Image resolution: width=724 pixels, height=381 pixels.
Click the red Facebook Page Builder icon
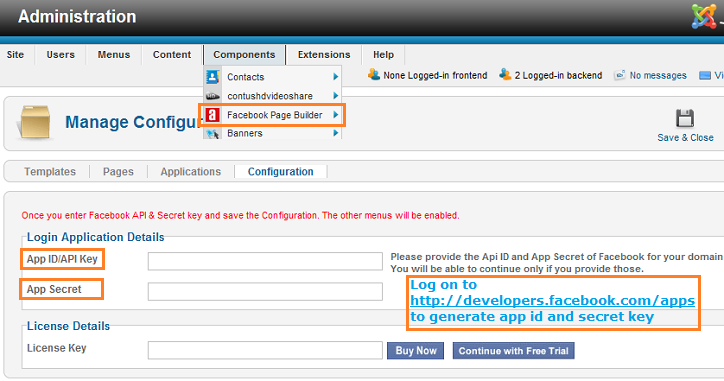tap(212, 115)
